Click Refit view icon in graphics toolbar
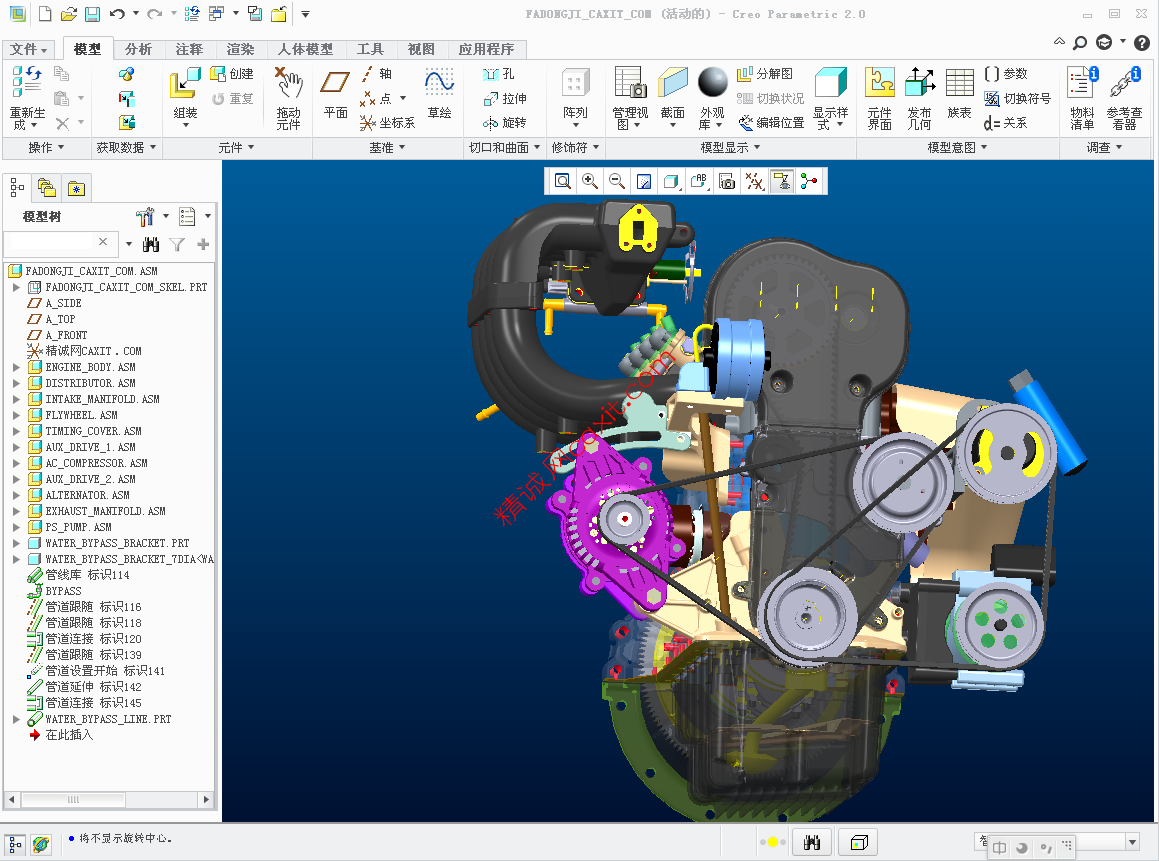The width and height of the screenshot is (1159, 861). pos(563,181)
